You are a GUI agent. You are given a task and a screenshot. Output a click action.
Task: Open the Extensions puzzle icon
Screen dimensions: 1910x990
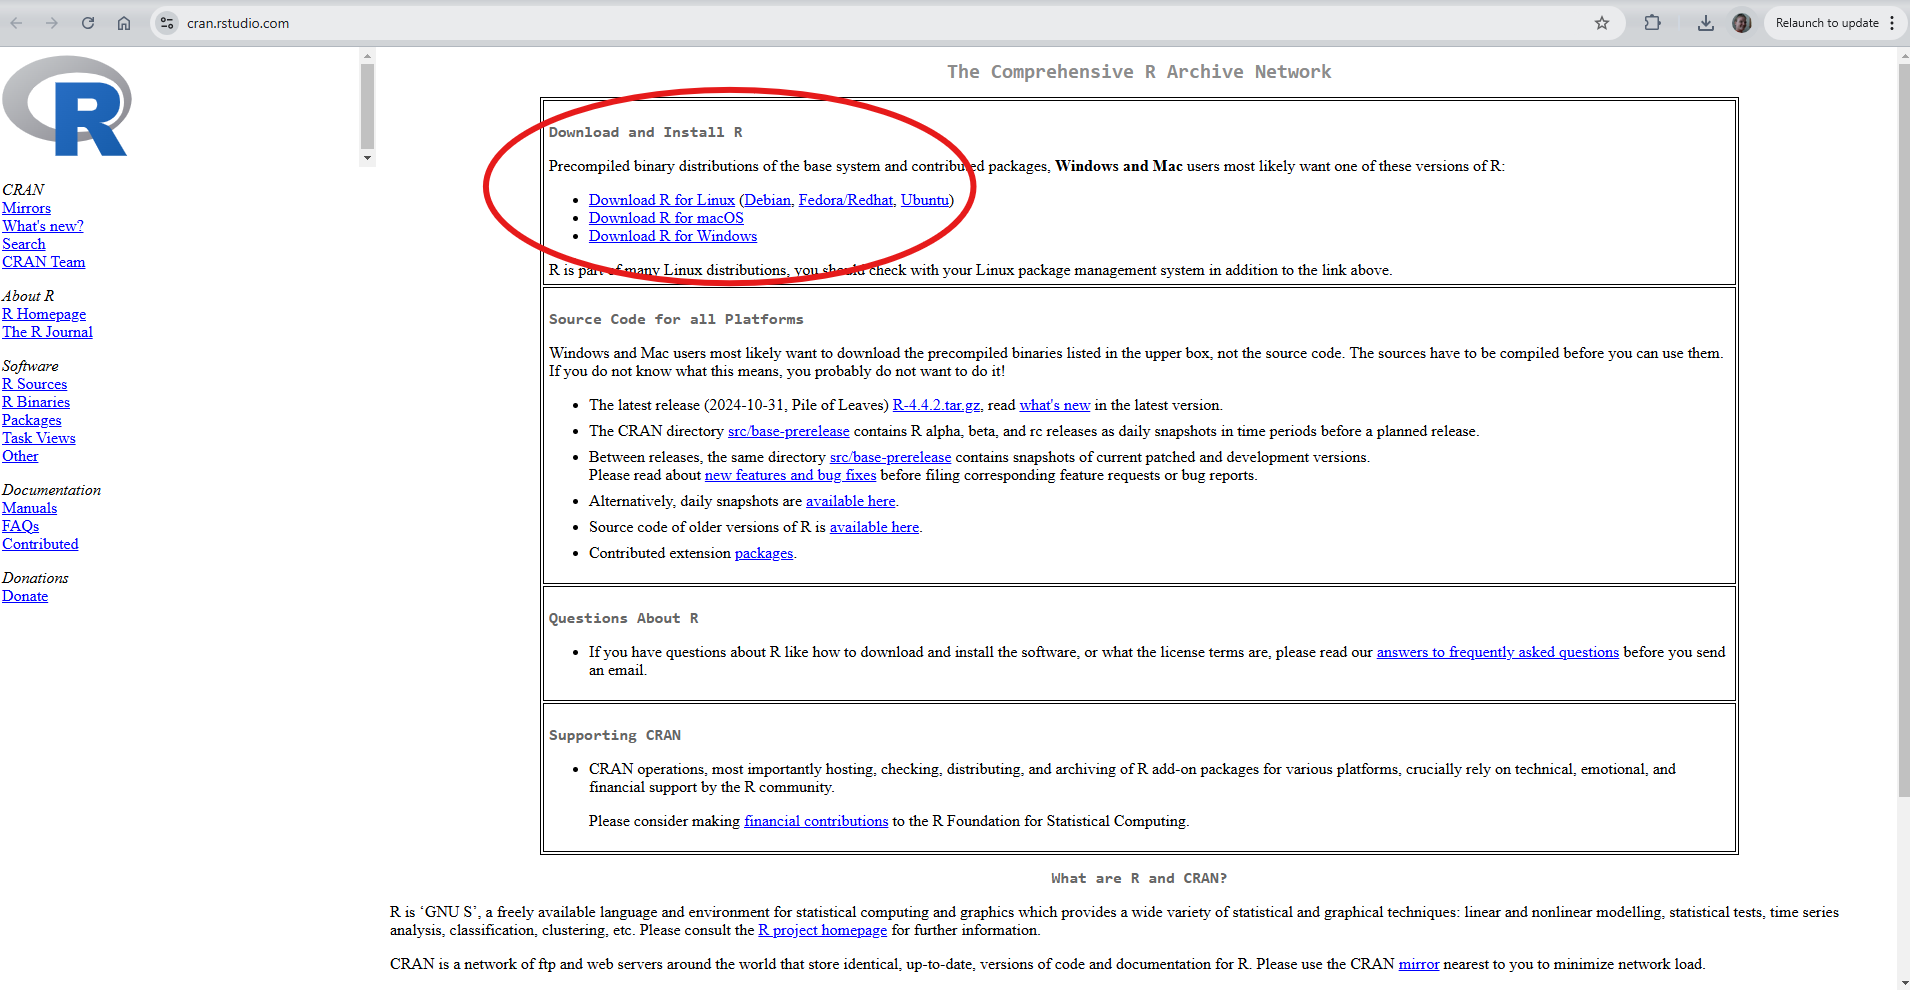point(1653,23)
